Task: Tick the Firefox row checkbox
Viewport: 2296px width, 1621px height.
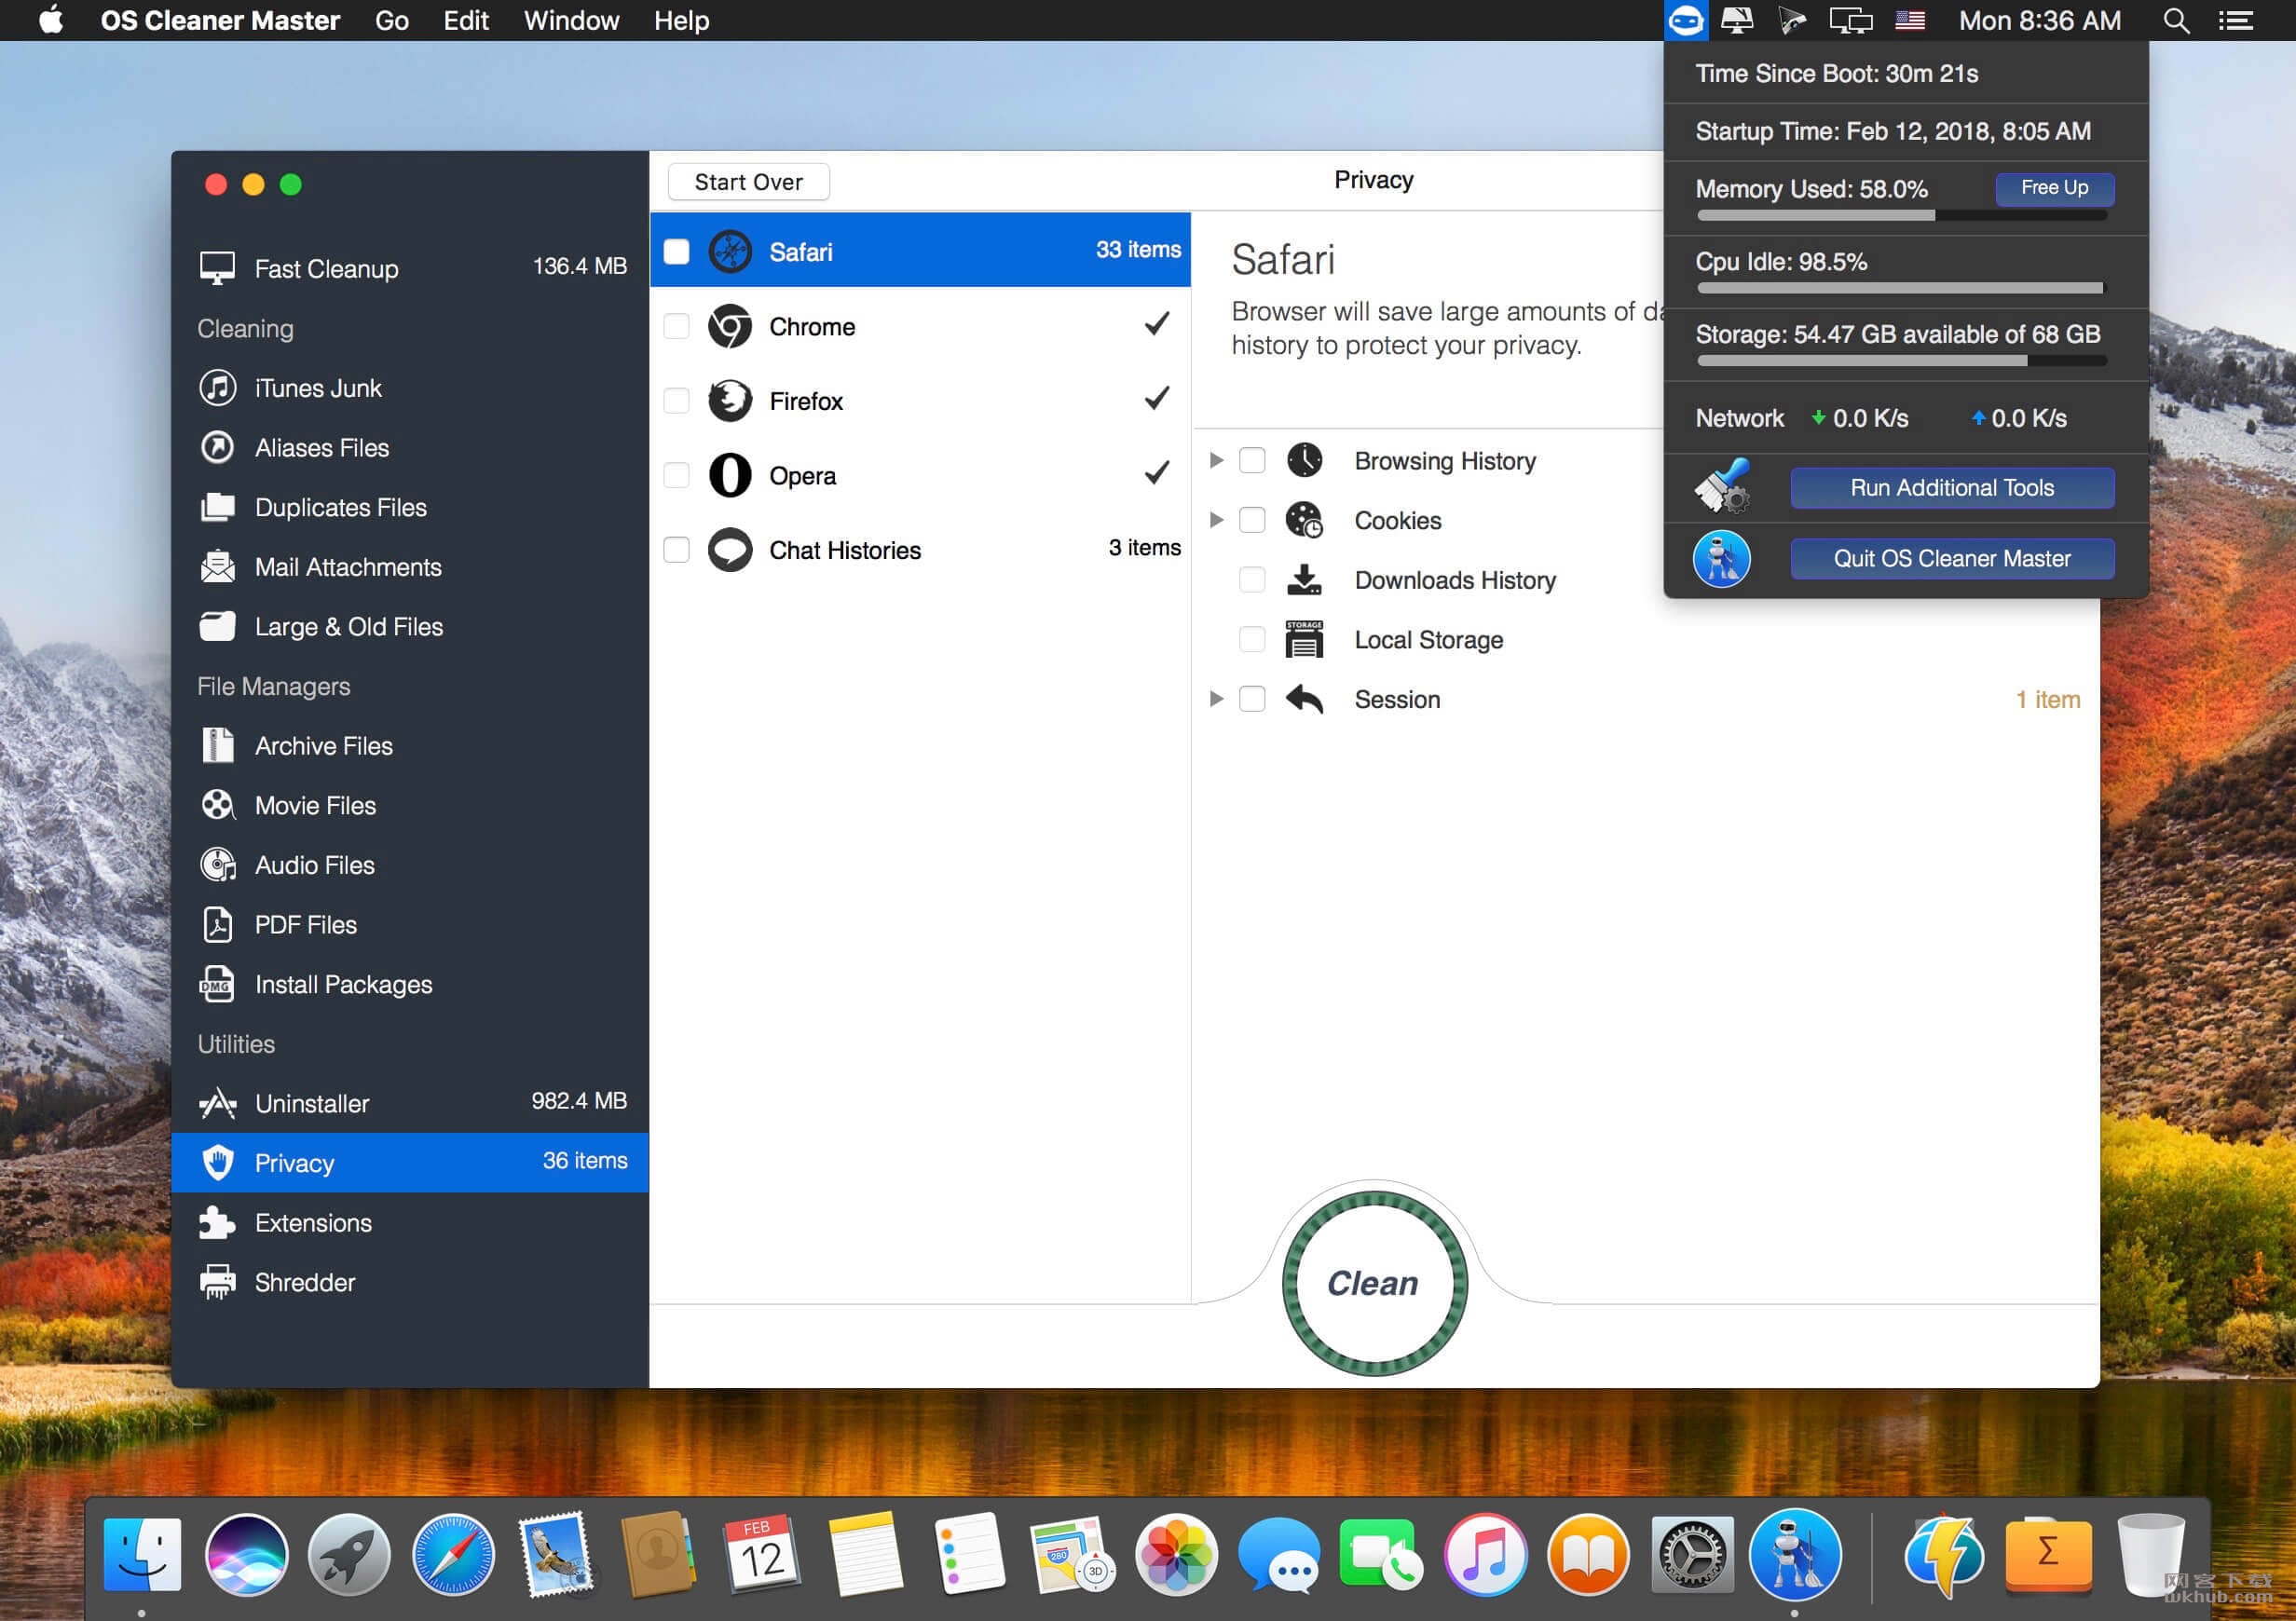Action: coord(677,401)
